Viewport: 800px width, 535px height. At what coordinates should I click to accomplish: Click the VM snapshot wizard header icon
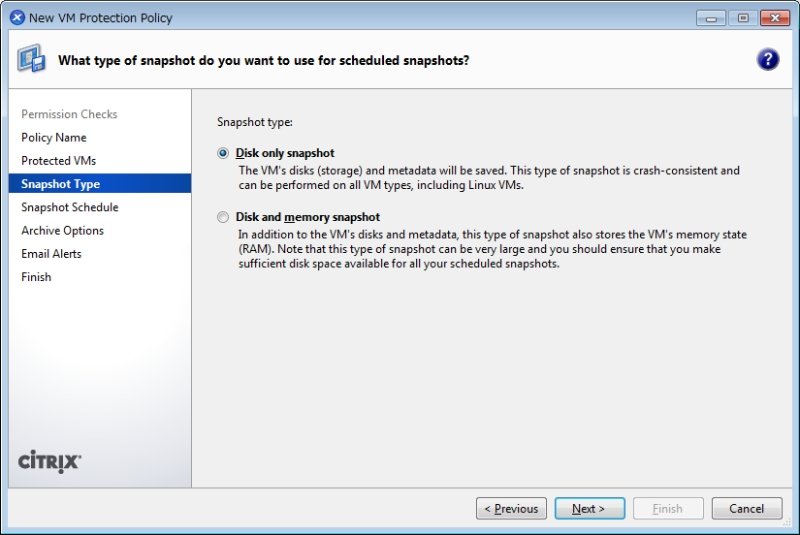tap(32, 59)
